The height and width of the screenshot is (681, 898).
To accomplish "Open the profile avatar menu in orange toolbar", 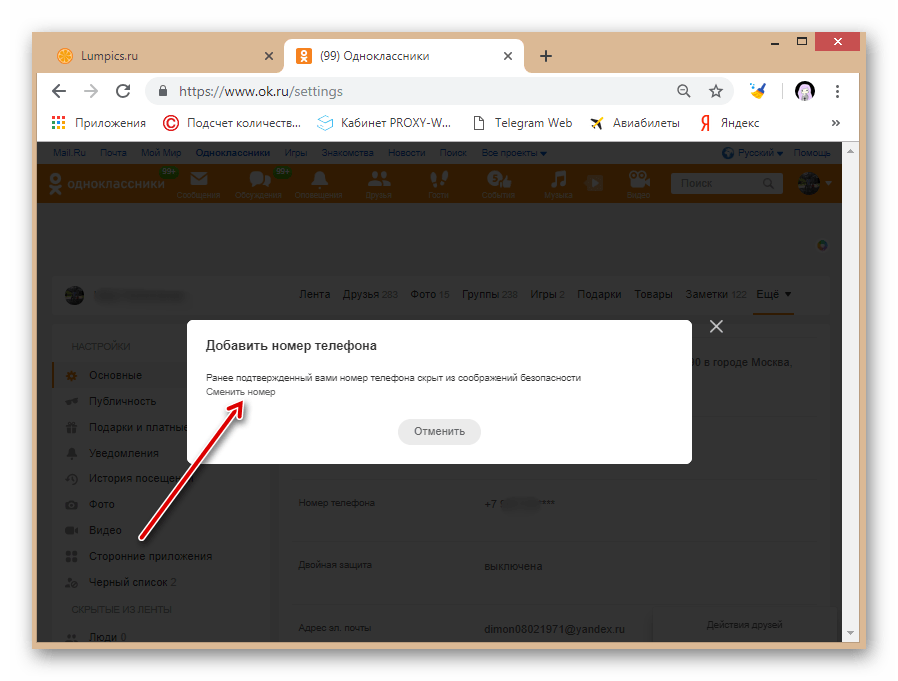I will pos(808,183).
